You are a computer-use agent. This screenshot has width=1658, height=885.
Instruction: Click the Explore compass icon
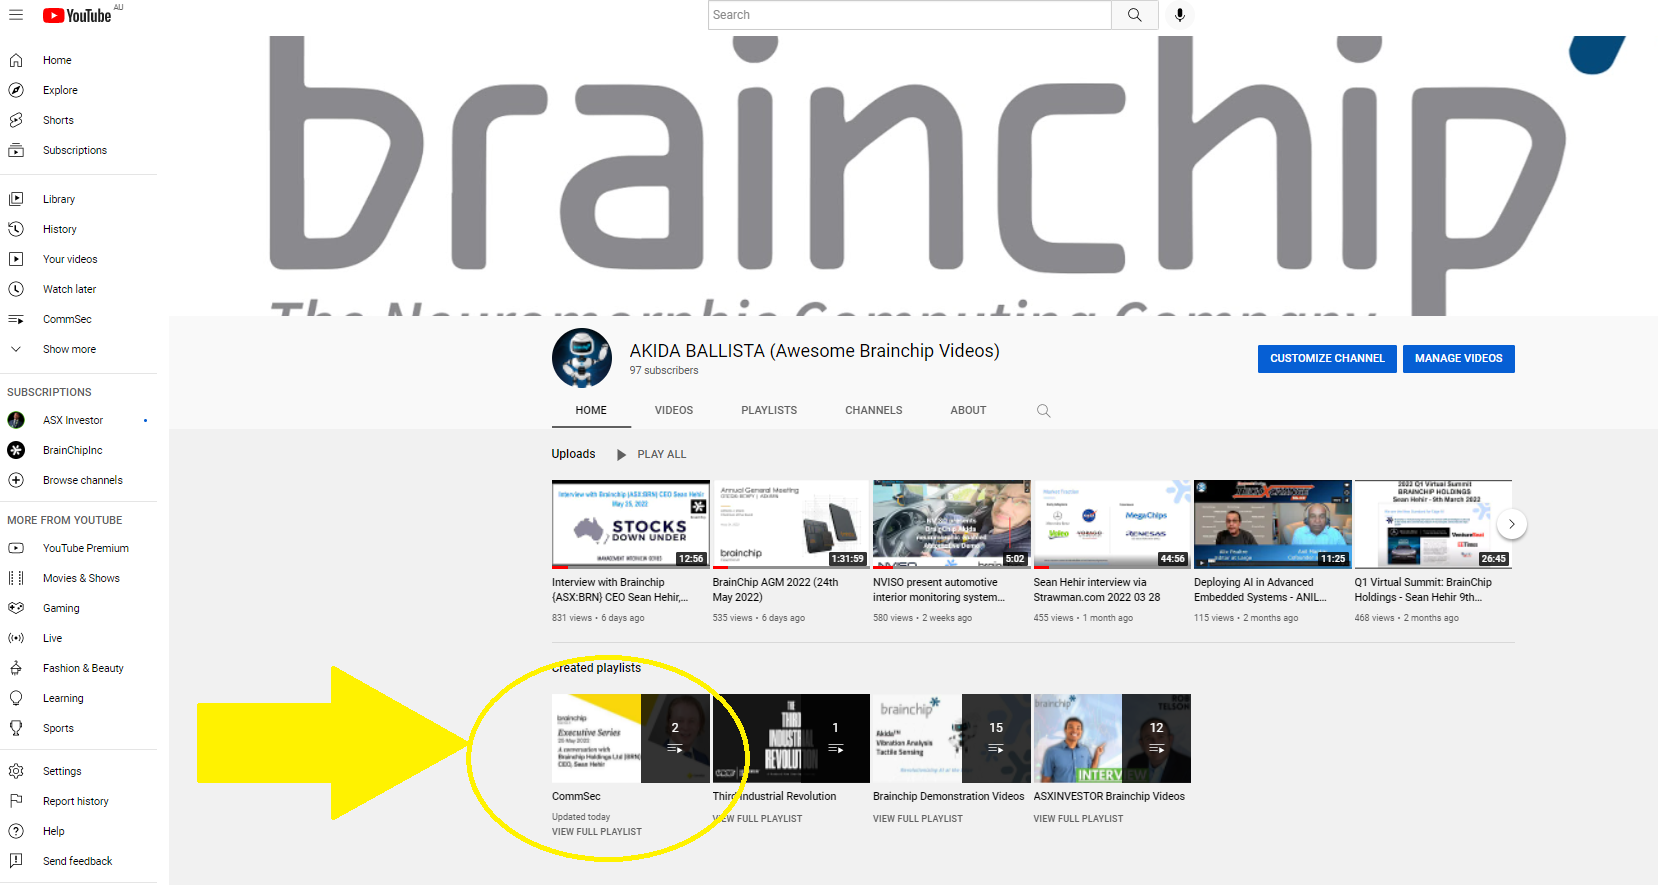16,90
